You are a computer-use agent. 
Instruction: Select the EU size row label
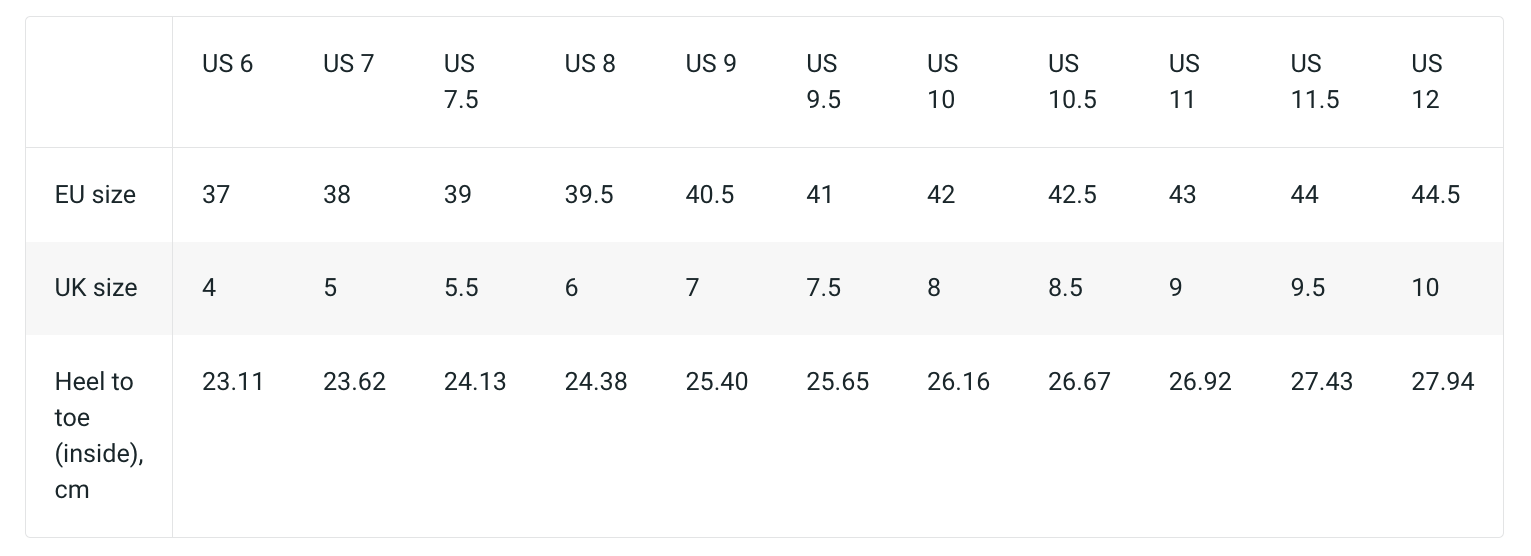click(95, 195)
